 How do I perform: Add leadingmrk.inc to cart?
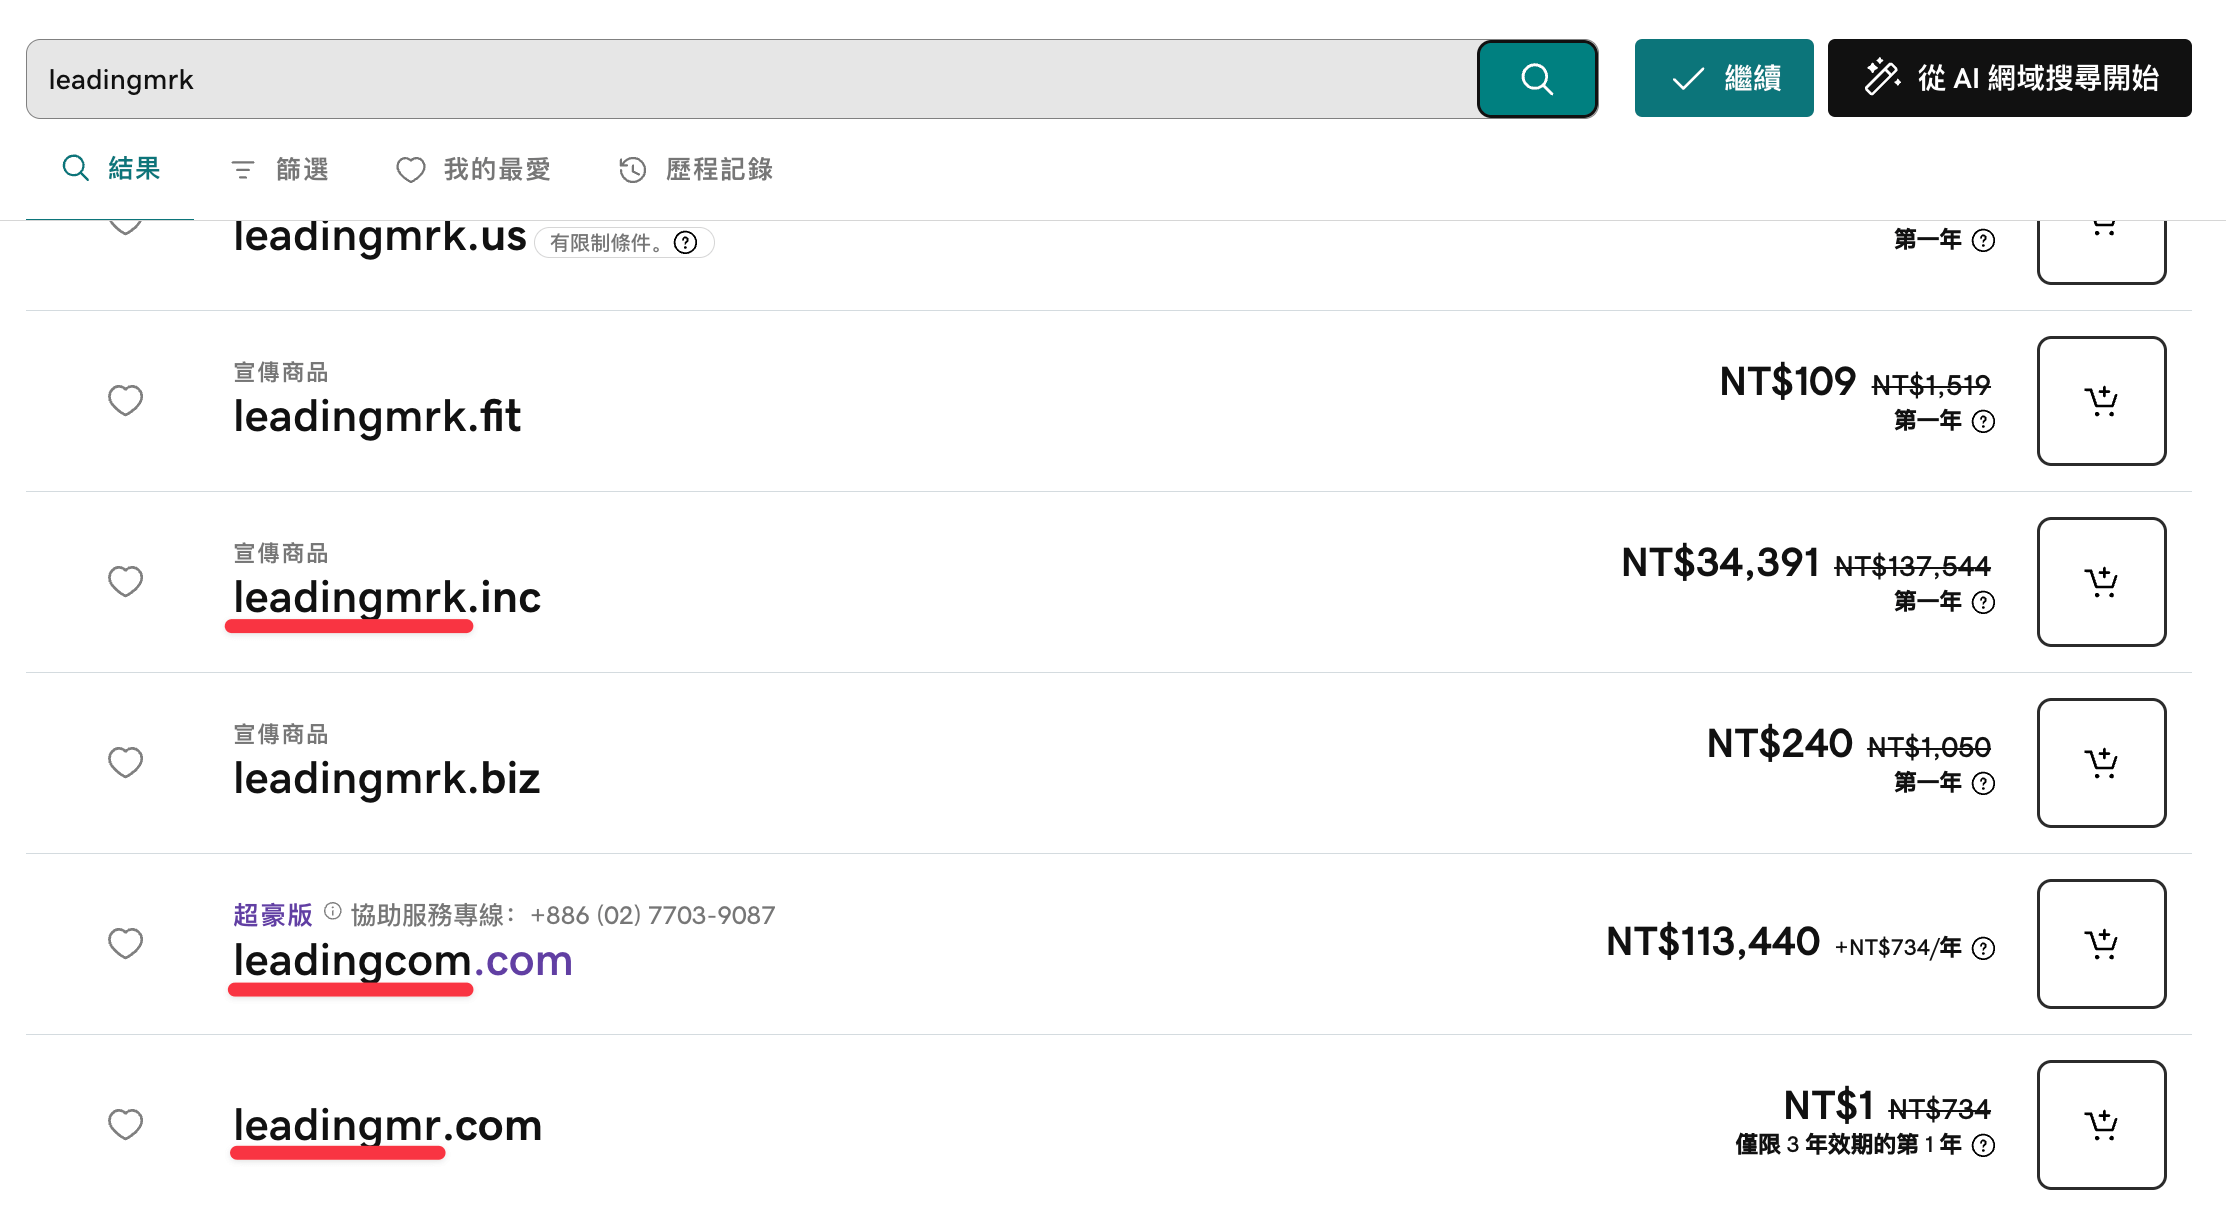(2101, 582)
